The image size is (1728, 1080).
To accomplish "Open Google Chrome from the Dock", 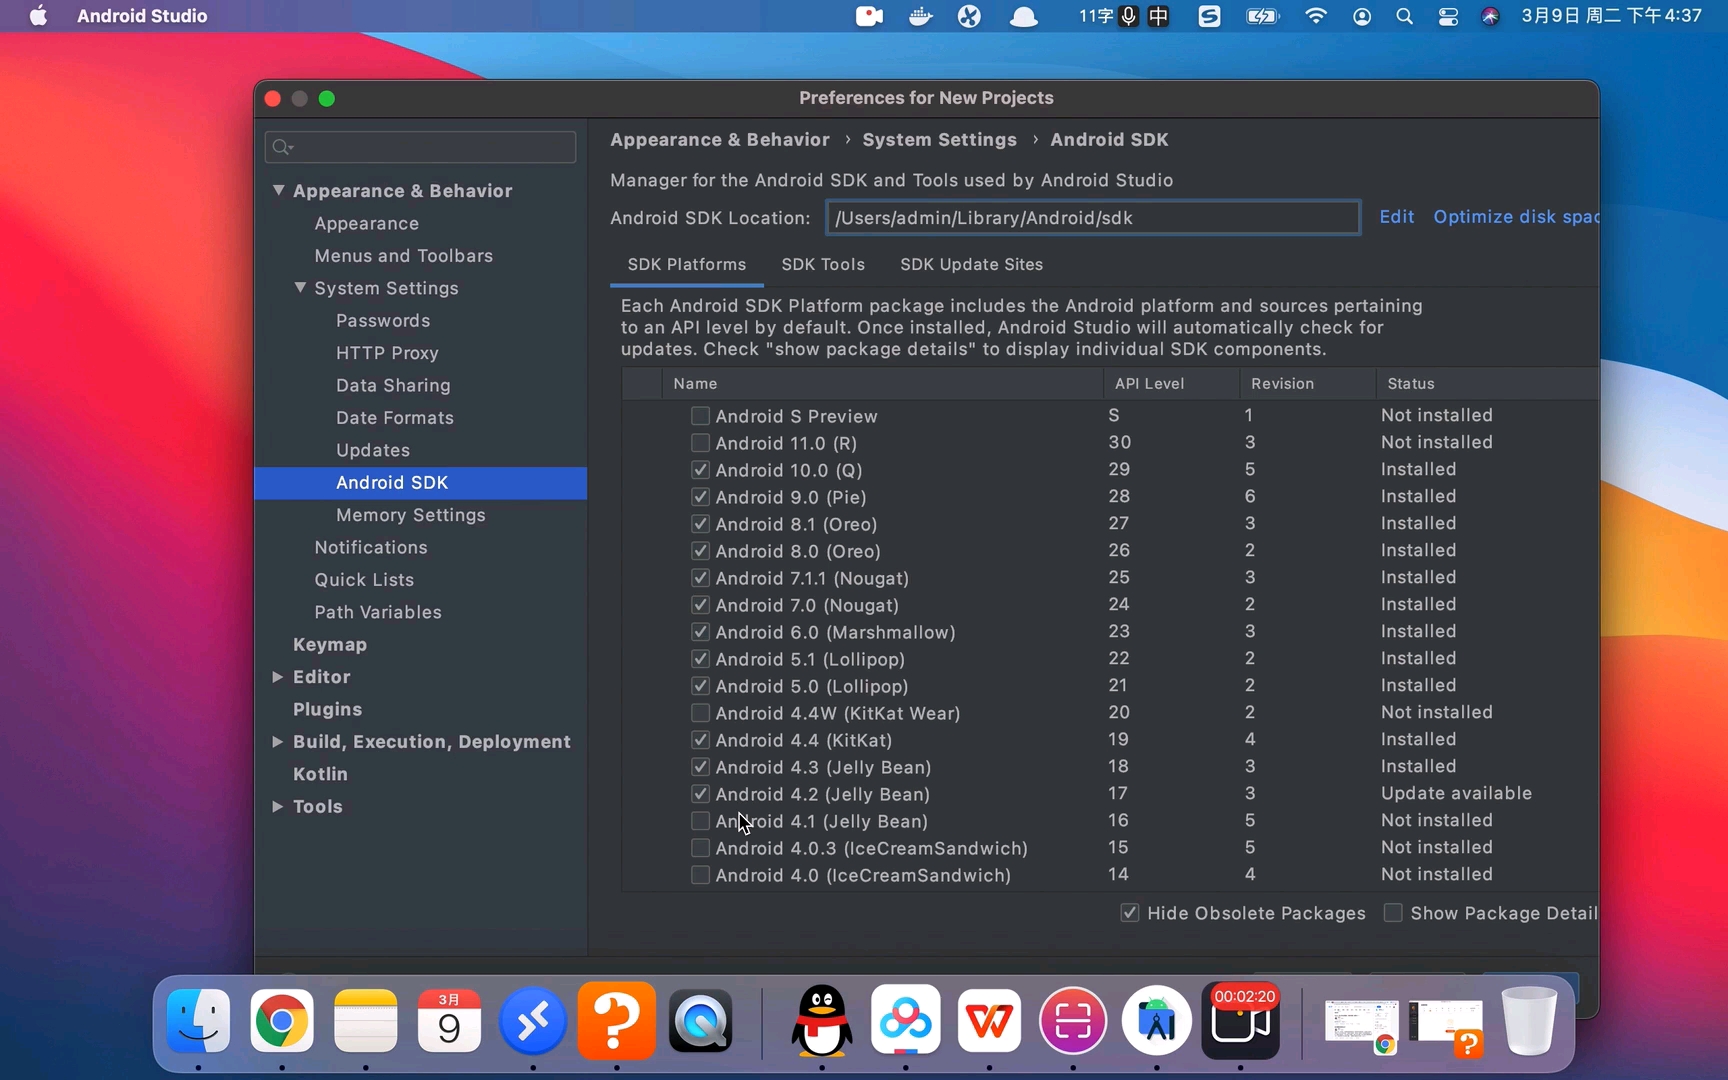I will click(281, 1021).
